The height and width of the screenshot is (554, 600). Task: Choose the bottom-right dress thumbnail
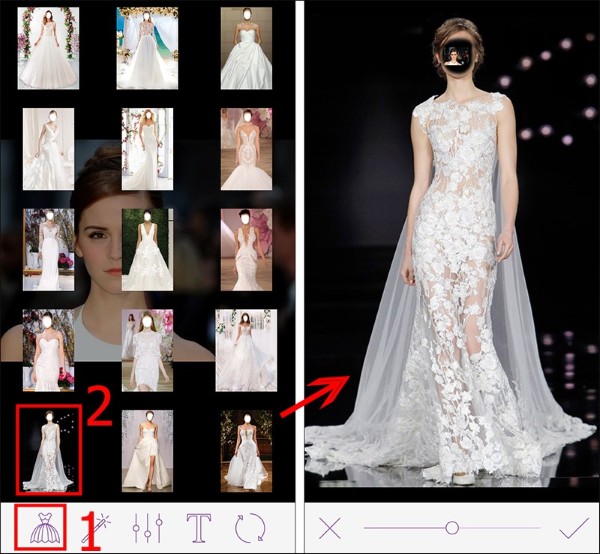(246, 449)
